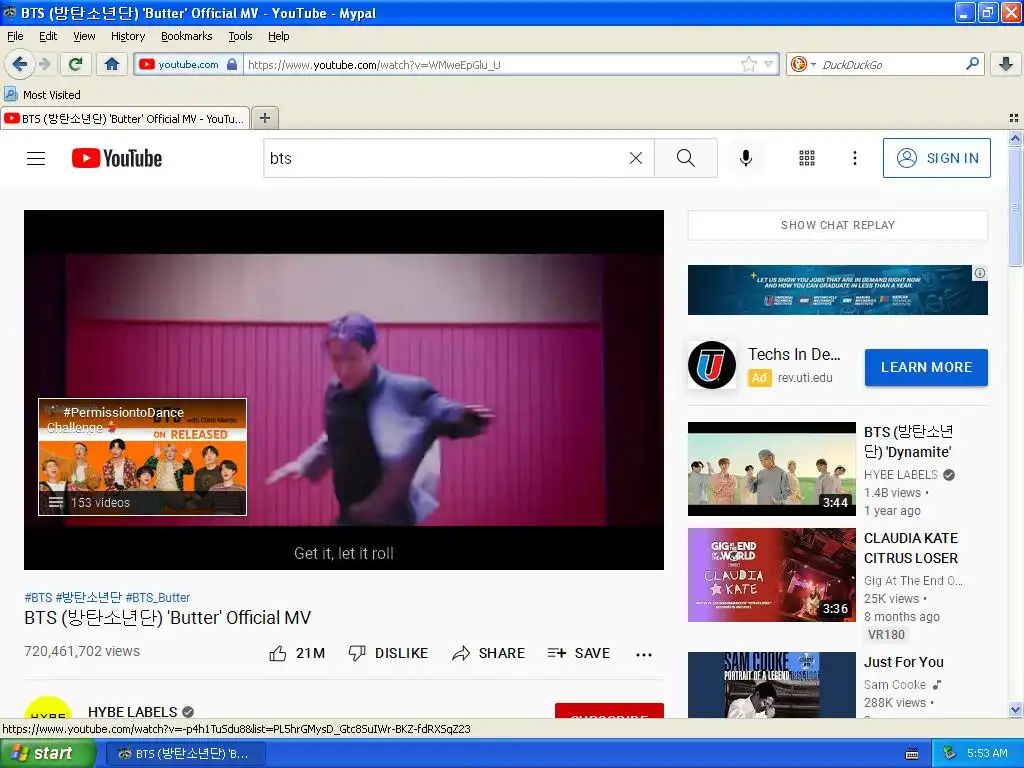Click the #BTS_Butter hashtag link
The width and height of the screenshot is (1024, 768).
click(157, 598)
